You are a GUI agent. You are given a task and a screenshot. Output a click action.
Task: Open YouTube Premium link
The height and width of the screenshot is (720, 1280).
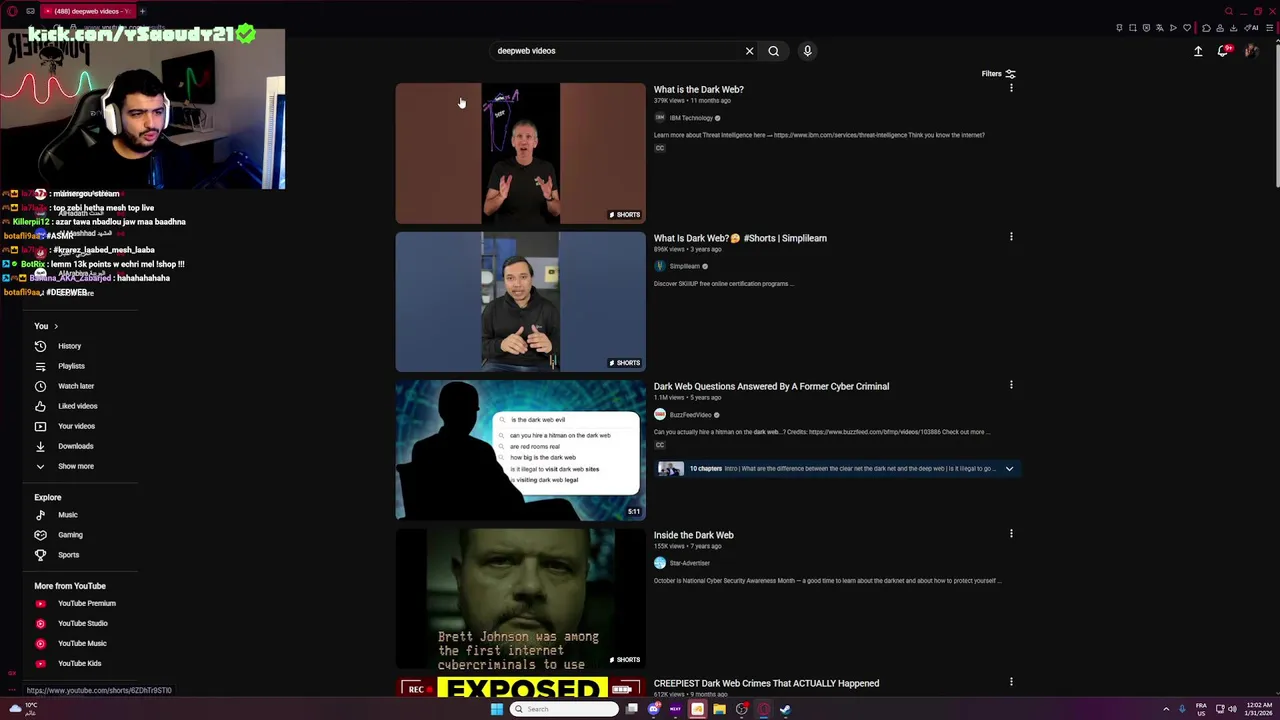(x=75, y=603)
